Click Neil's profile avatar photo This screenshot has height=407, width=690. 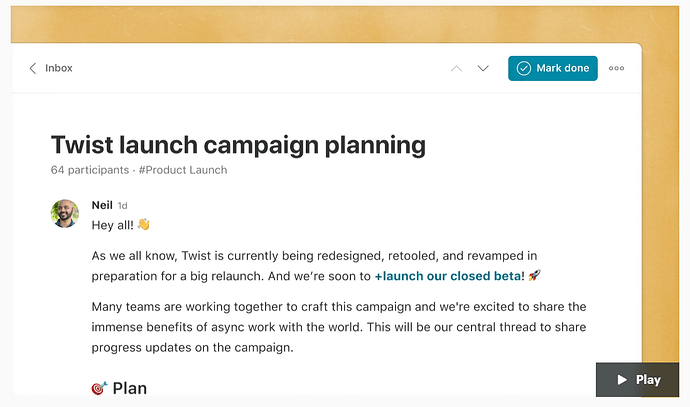click(x=65, y=213)
